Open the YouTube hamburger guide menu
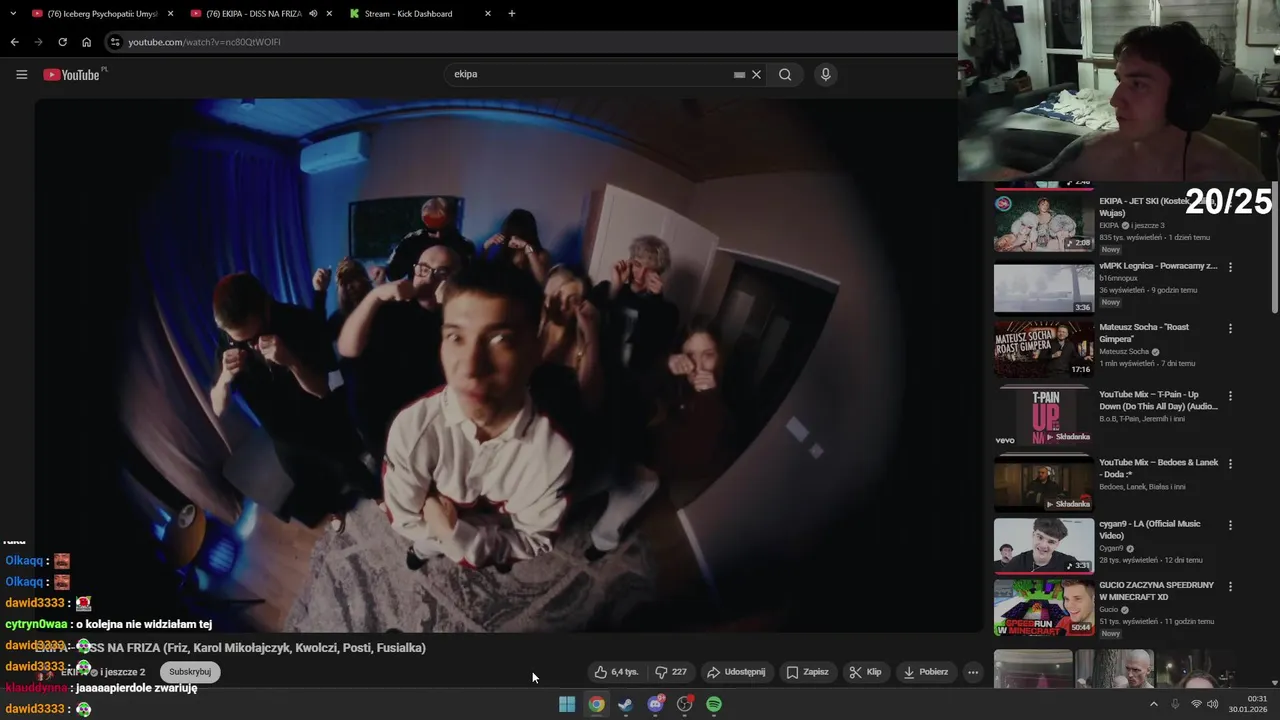 [x=21, y=74]
